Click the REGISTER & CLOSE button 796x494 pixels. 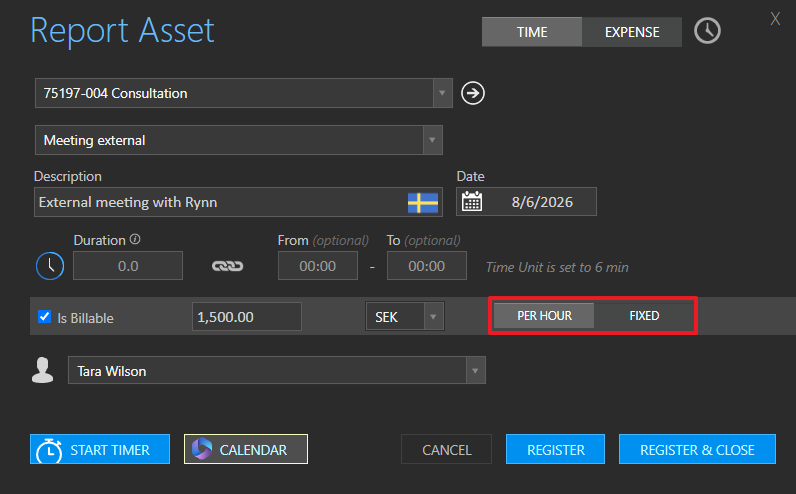click(697, 449)
